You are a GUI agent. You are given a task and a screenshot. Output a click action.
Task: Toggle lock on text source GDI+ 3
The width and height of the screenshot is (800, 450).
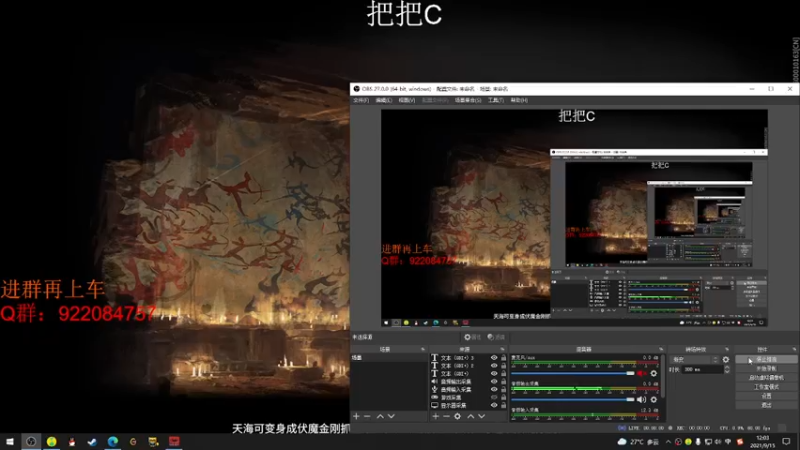coord(504,358)
